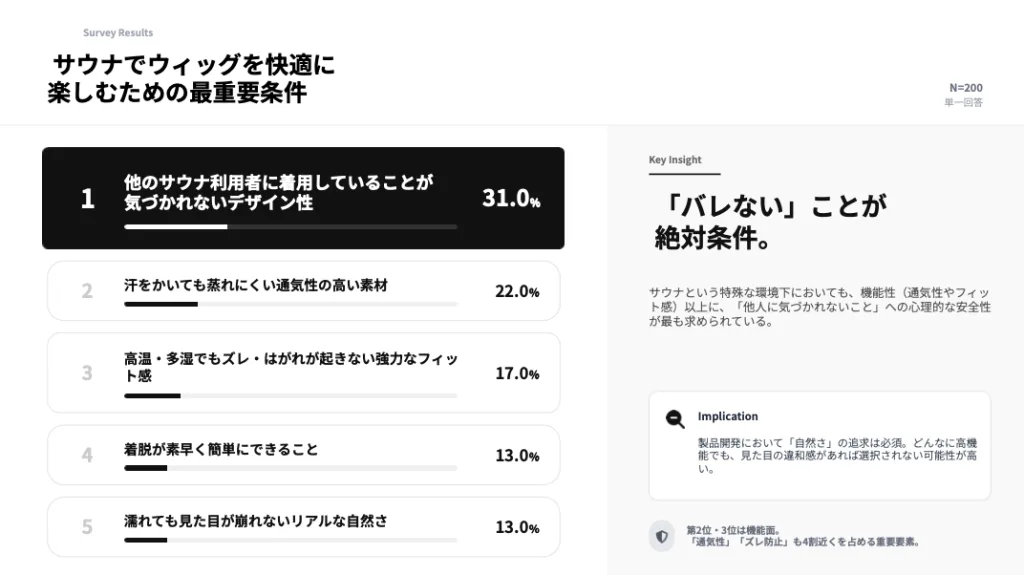
Task: Click the 31.0% value text
Action: (x=511, y=198)
